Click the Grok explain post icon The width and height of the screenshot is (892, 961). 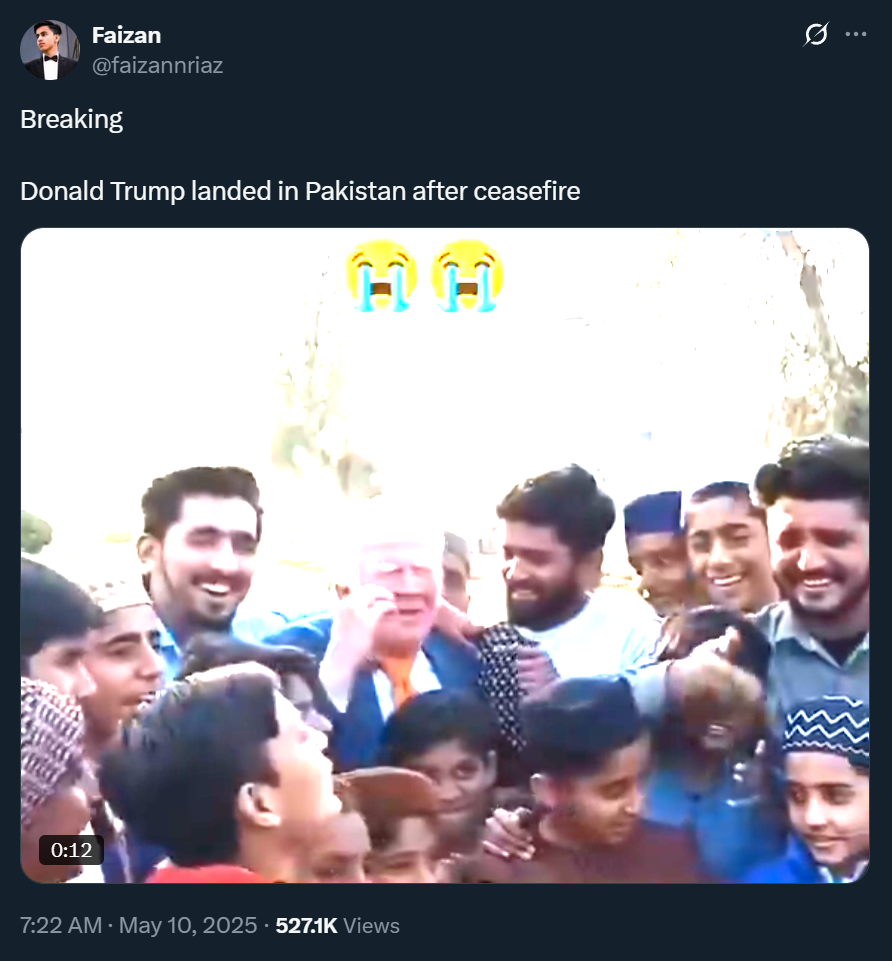[816, 34]
